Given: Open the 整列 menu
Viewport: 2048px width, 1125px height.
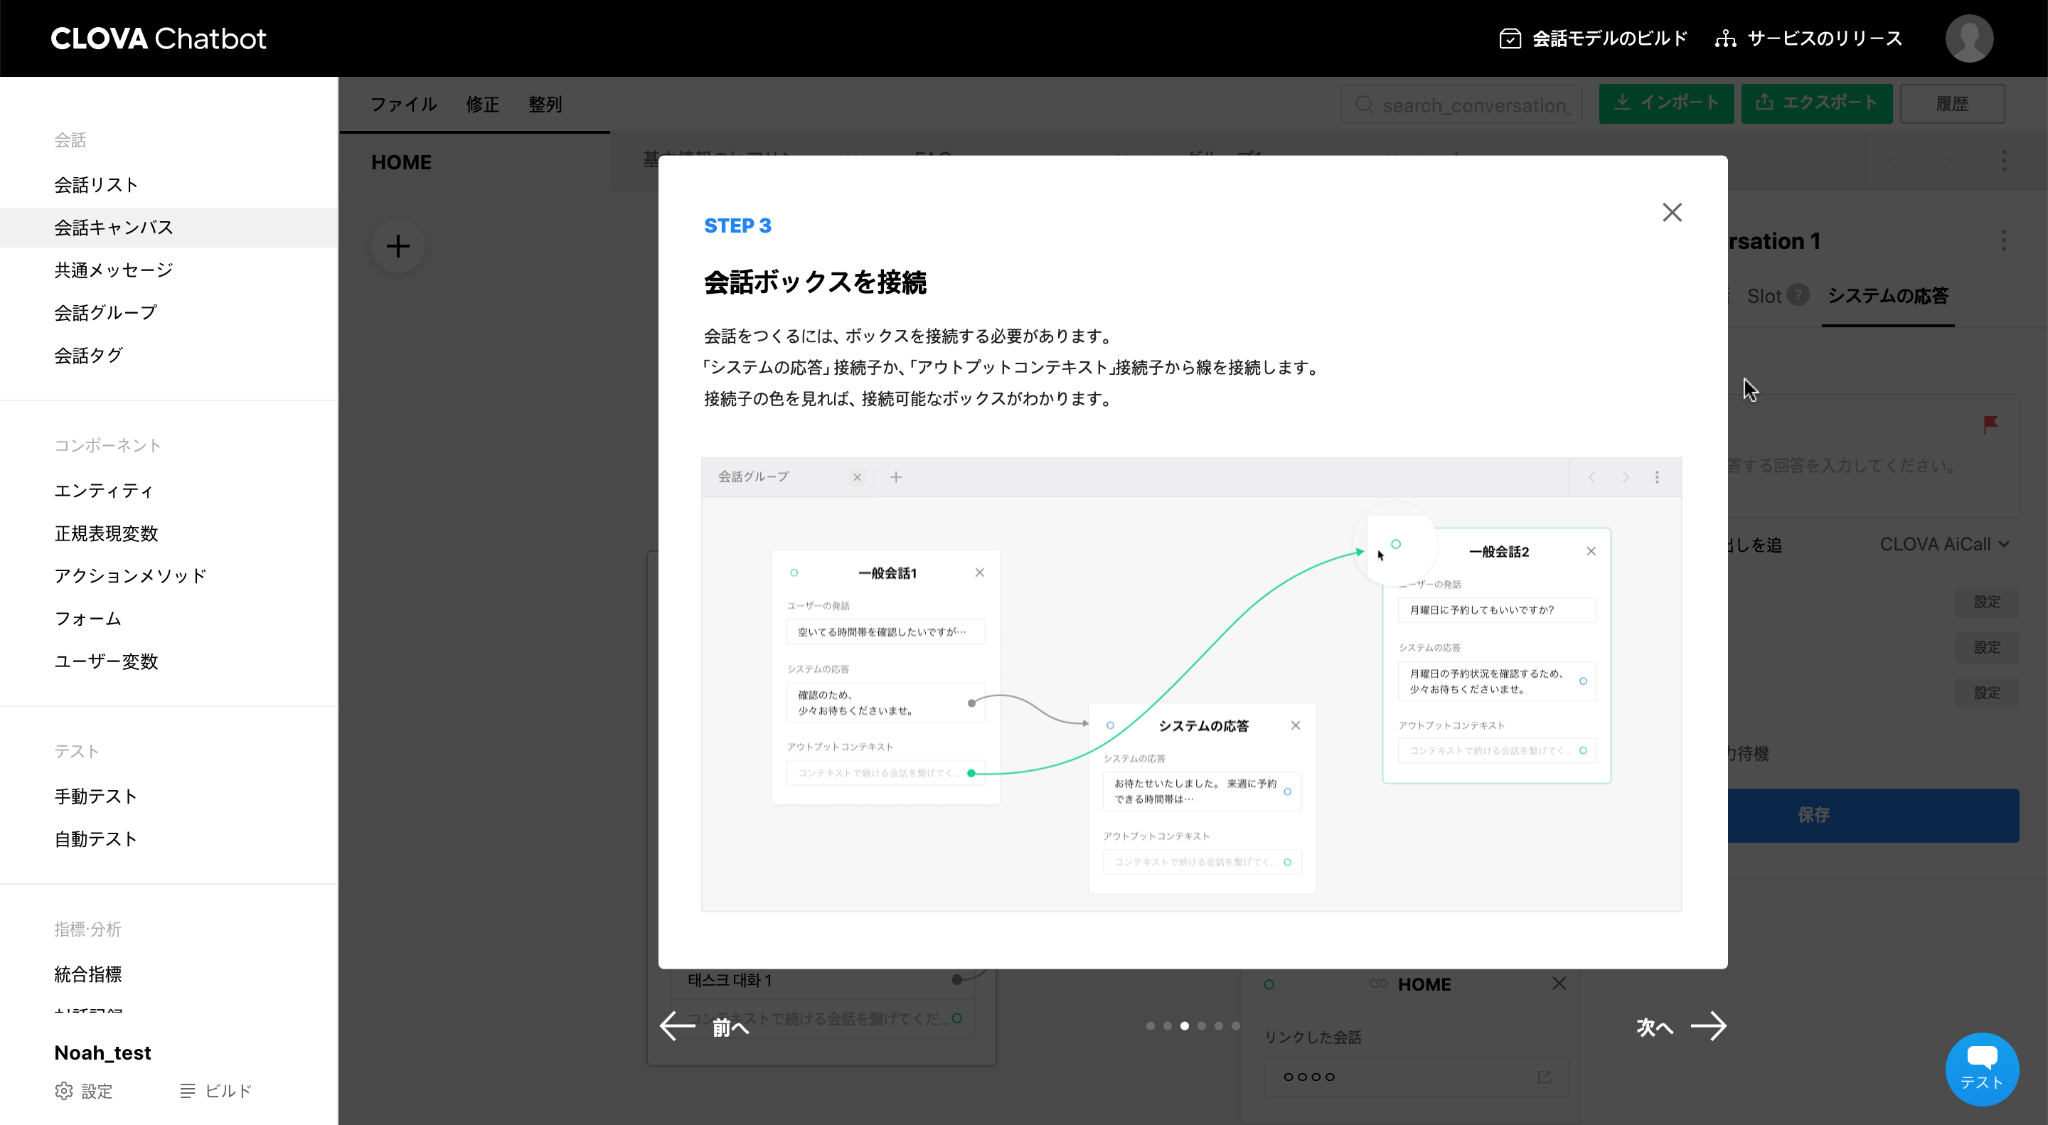Looking at the screenshot, I should click(545, 104).
